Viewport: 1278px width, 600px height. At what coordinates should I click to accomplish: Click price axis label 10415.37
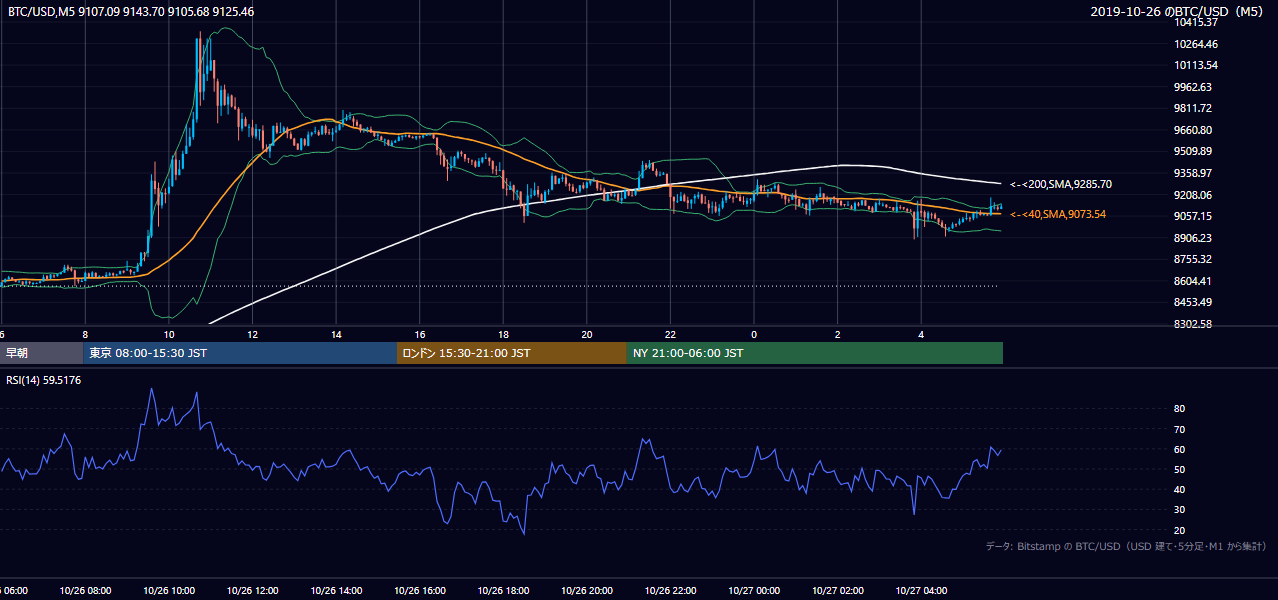[x=1196, y=22]
